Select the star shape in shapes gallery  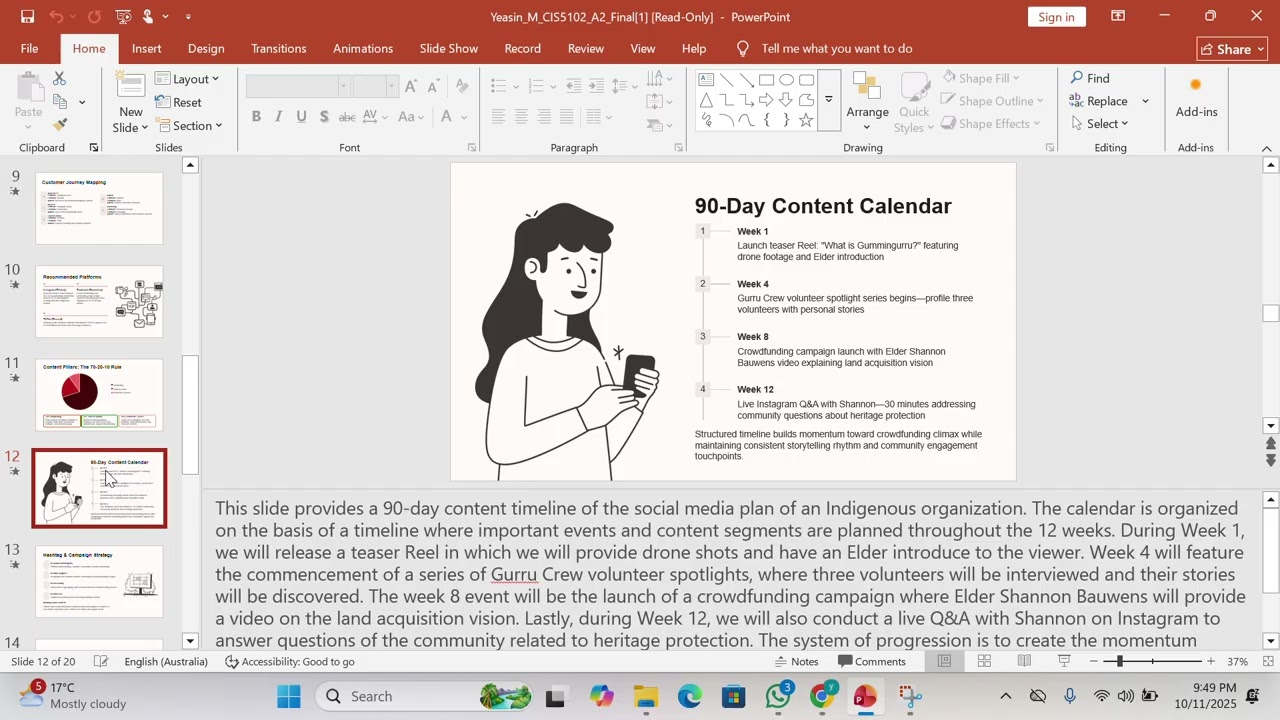pos(805,120)
